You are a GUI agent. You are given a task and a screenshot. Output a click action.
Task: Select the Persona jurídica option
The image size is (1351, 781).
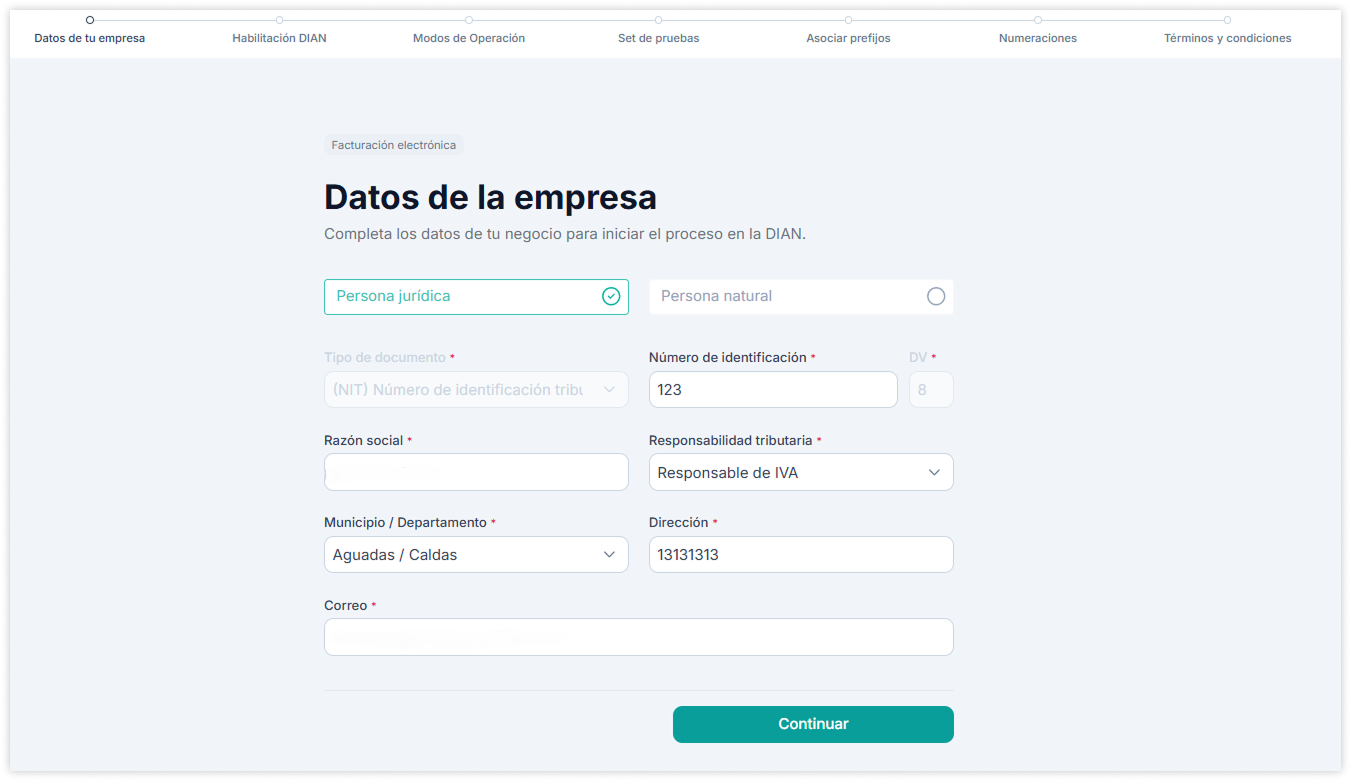click(x=476, y=297)
